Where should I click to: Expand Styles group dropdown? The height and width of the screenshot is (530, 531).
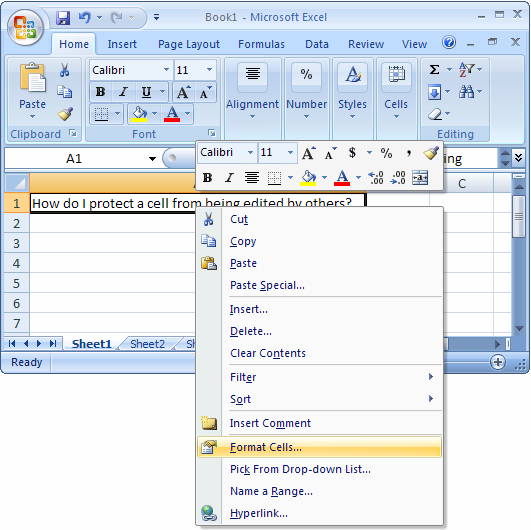tap(352, 117)
